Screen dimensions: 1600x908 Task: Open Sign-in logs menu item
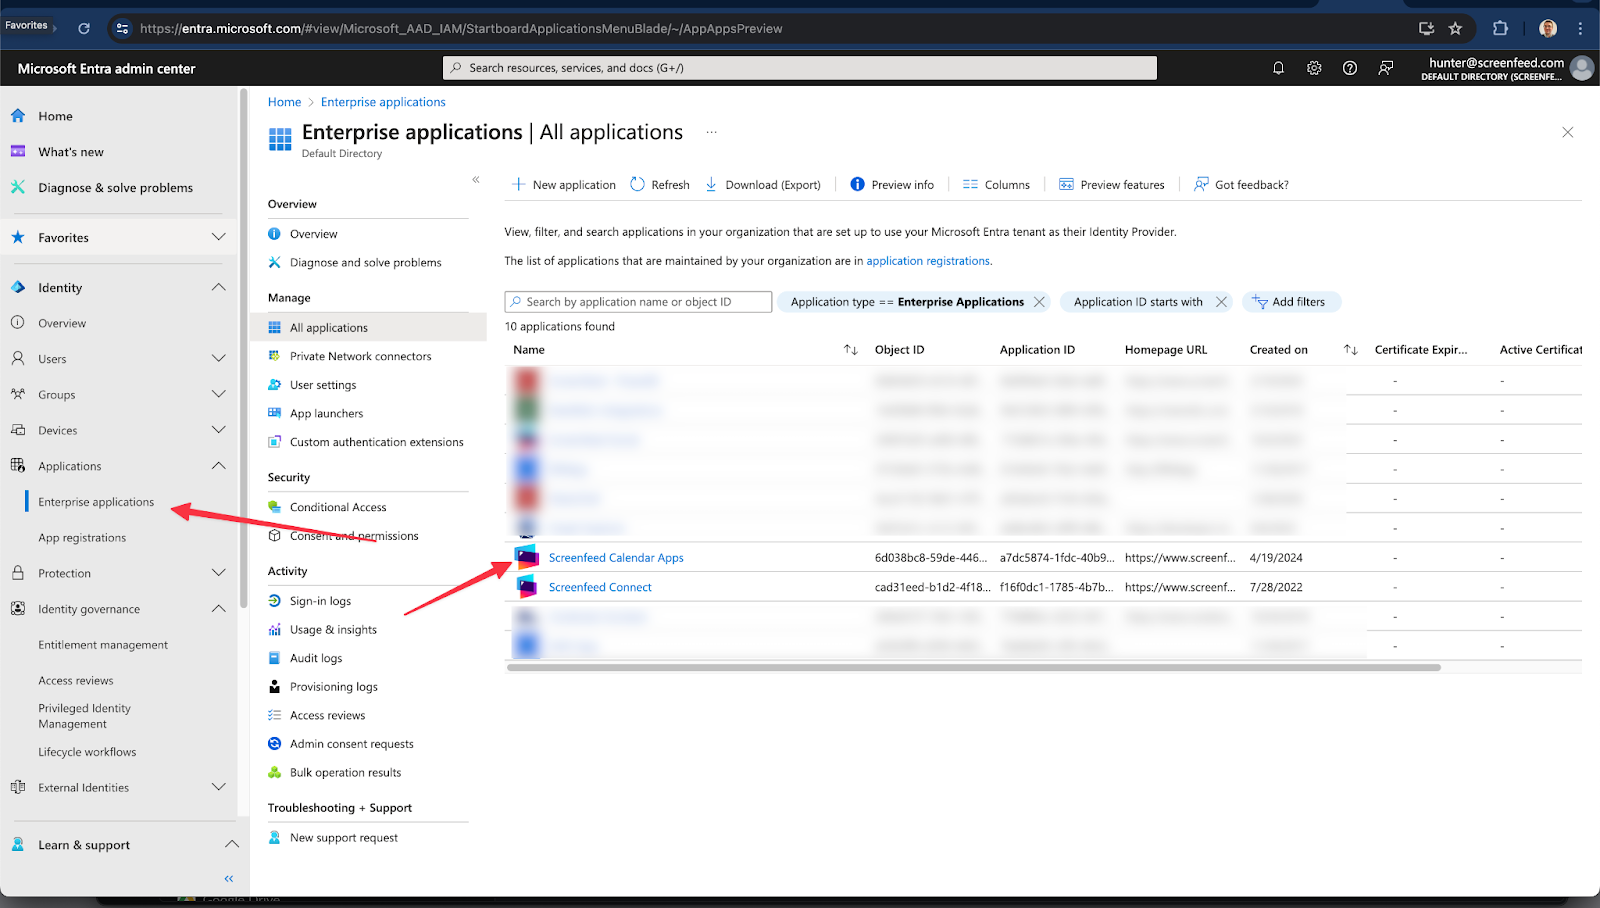(320, 601)
